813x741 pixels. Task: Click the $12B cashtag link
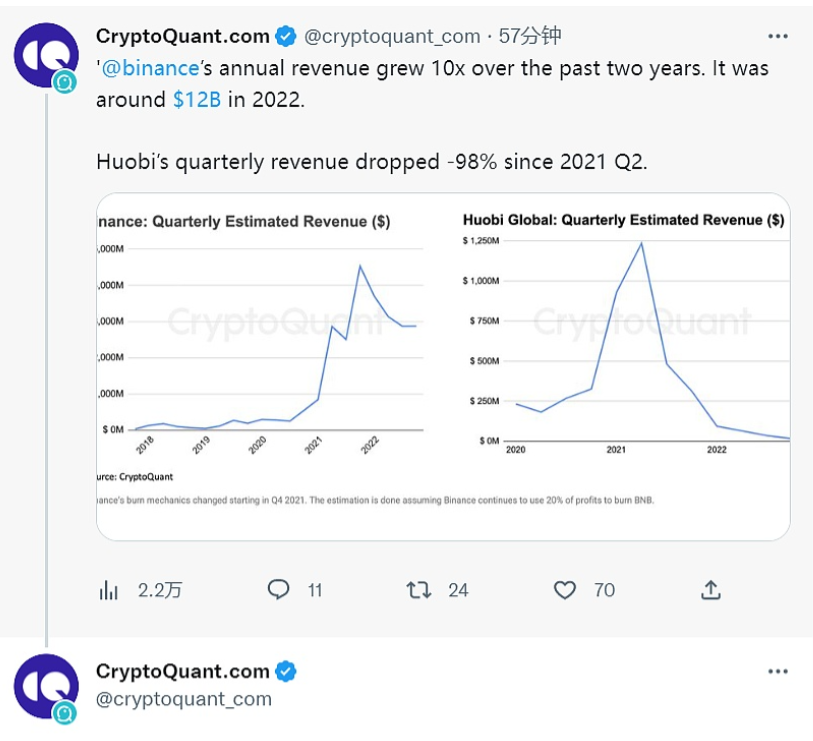click(x=196, y=100)
